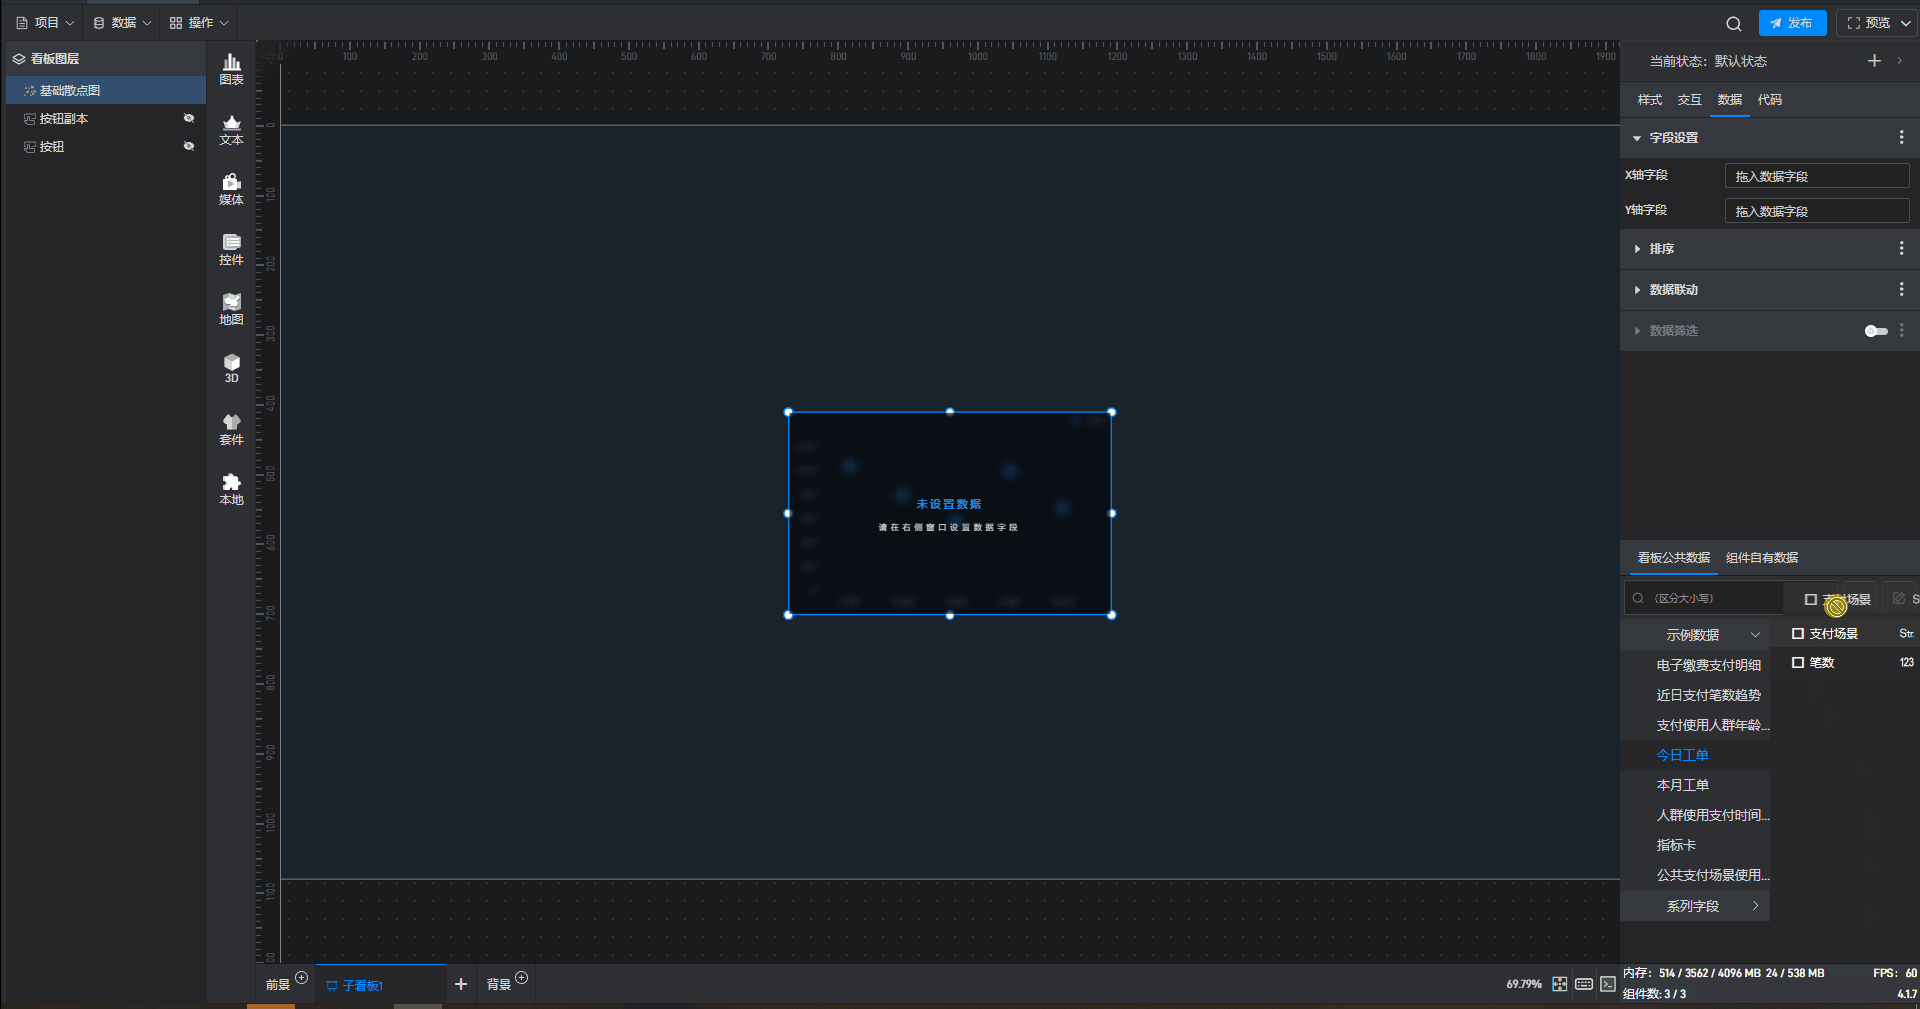Open the 媒体 media component panel
This screenshot has height=1009, width=1920.
(231, 189)
